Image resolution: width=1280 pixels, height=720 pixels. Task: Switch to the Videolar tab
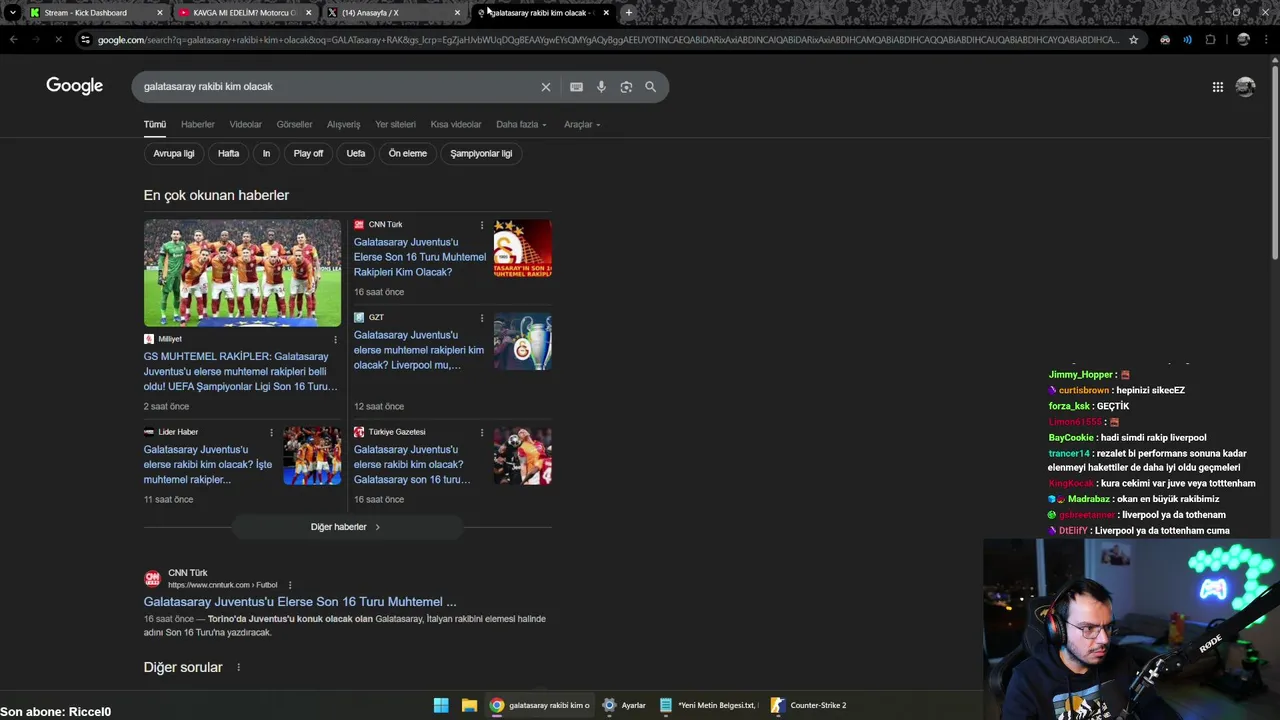[x=246, y=125]
